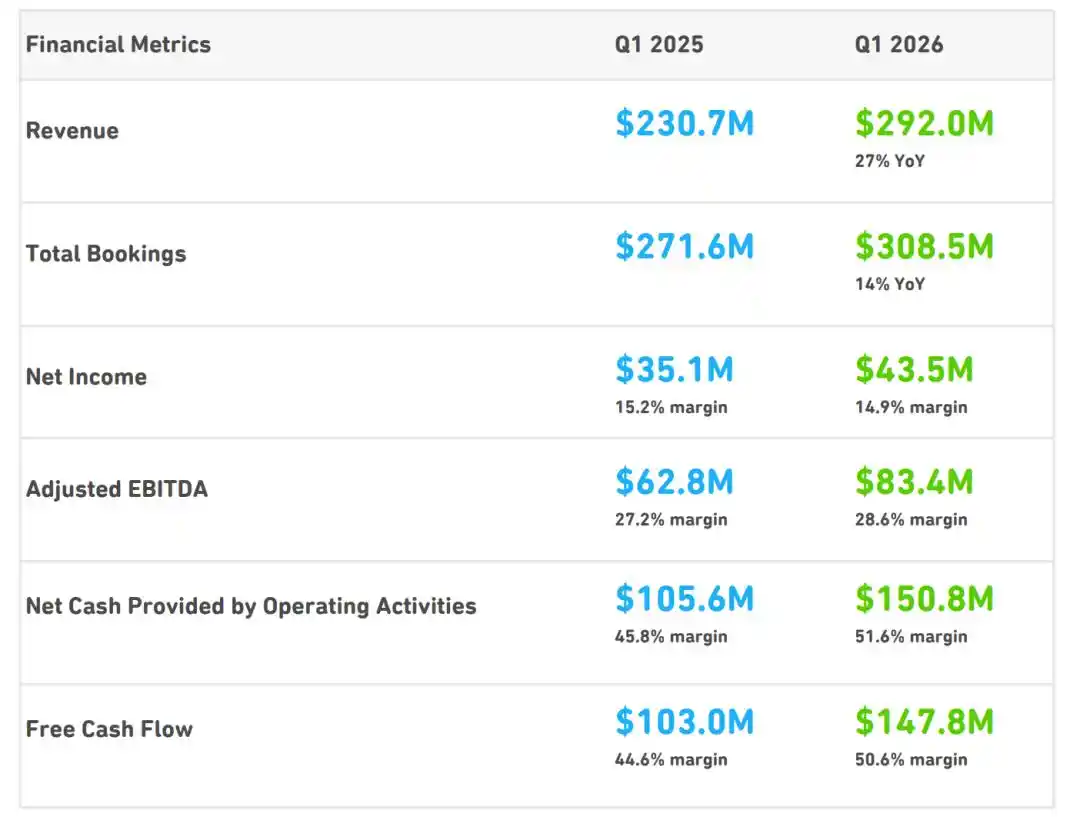Click the 51.6% margin note
The height and width of the screenshot is (817, 1080).
(x=911, y=637)
